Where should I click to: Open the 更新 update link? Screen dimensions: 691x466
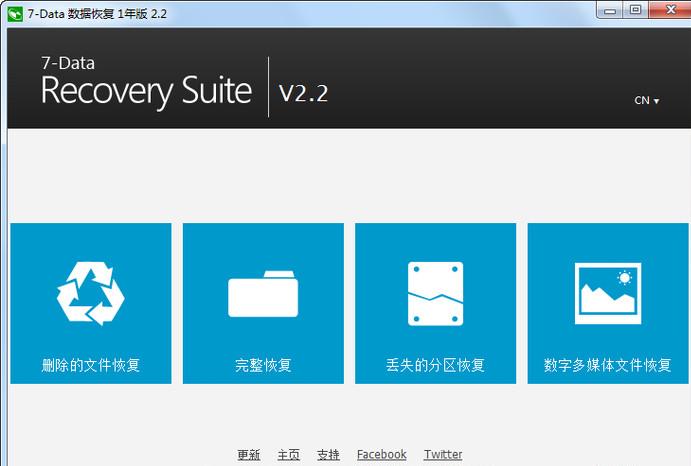[249, 455]
